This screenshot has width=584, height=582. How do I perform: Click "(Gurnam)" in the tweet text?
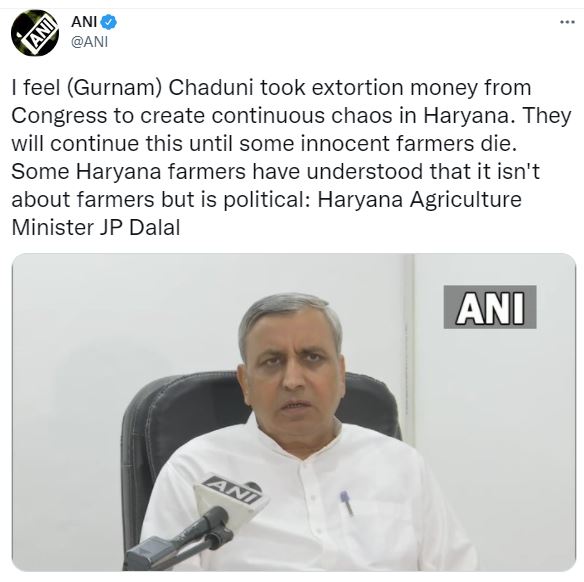point(114,88)
